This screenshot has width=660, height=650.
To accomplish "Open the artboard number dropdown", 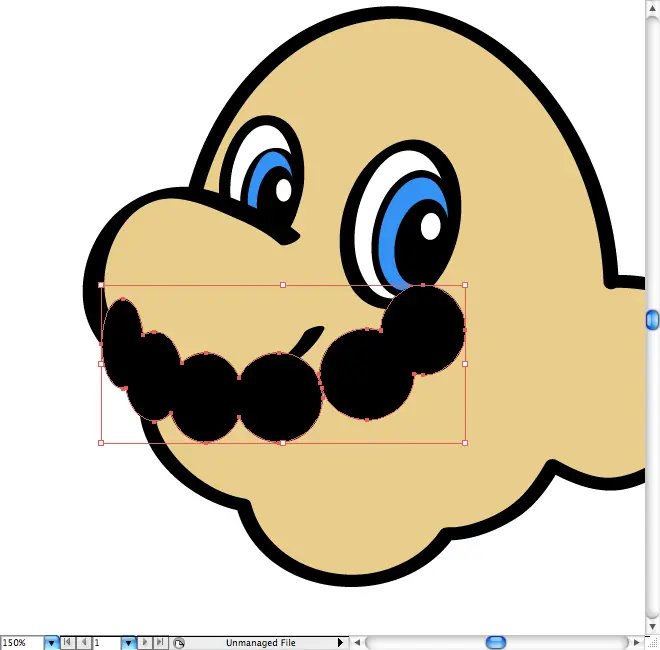I will coord(128,642).
